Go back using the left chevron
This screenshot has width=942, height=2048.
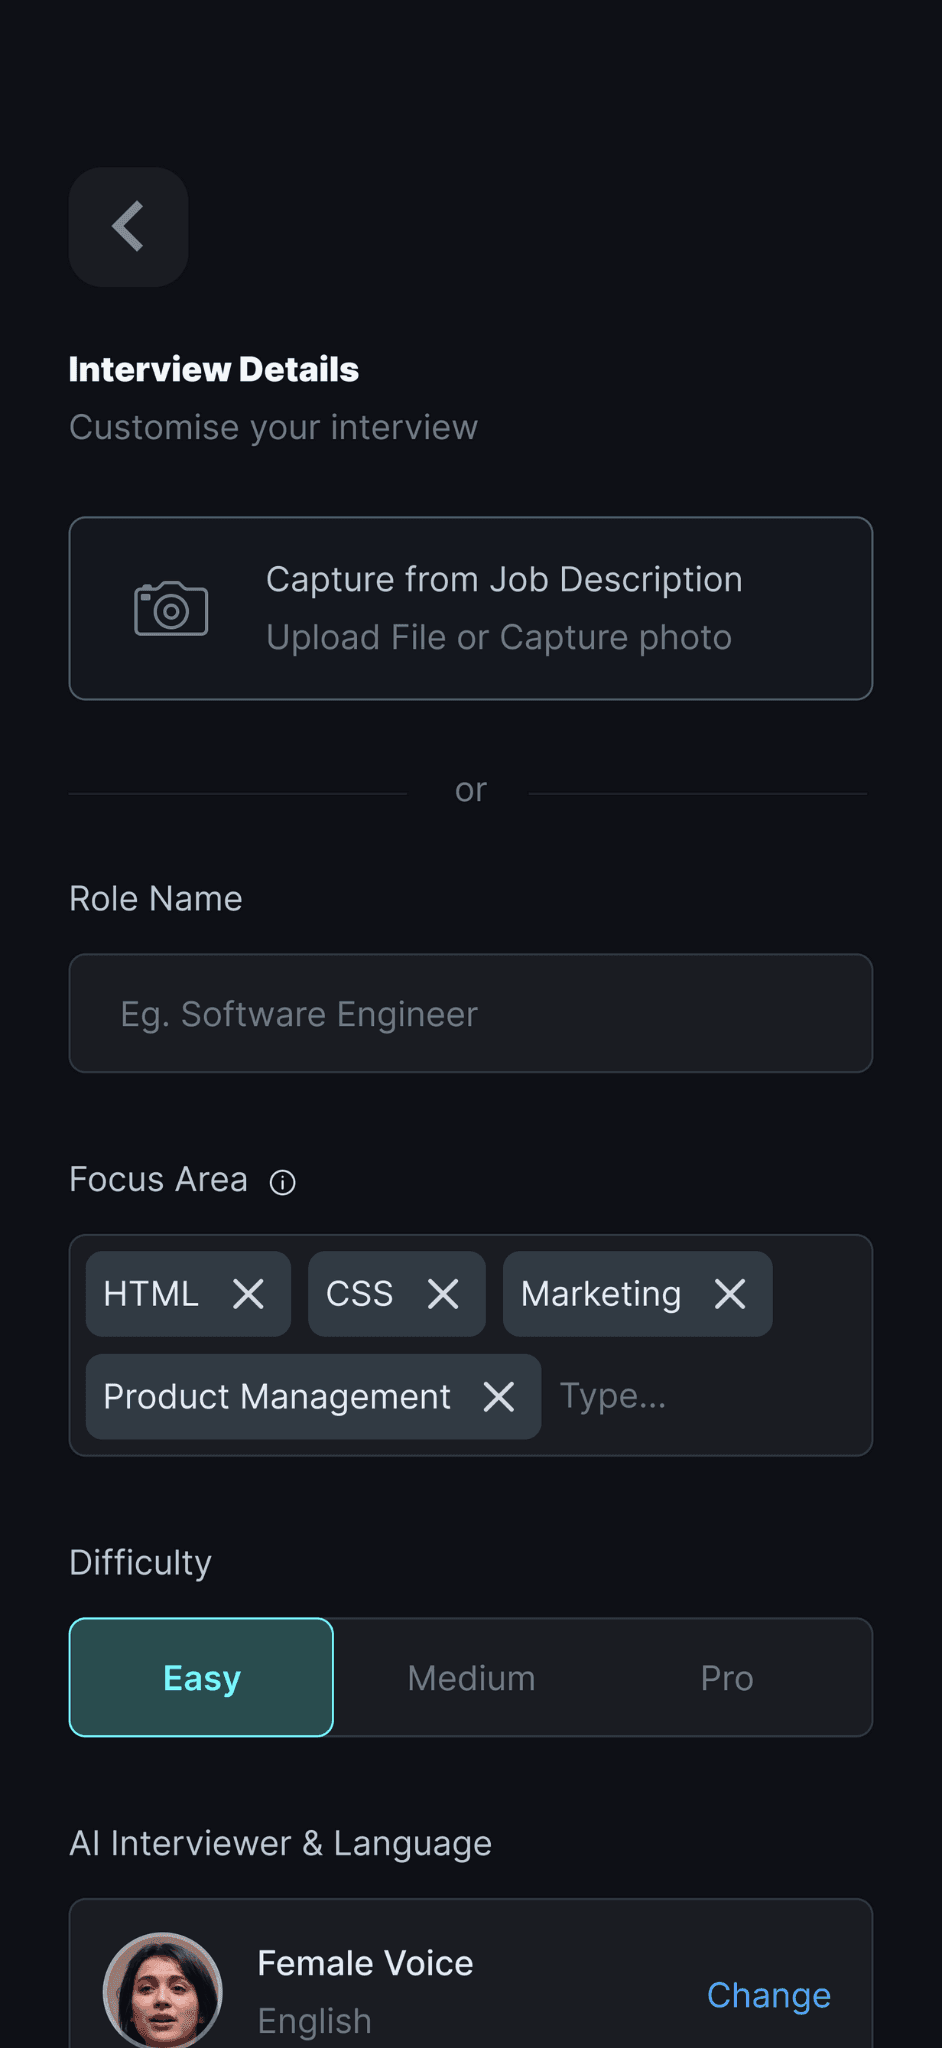(128, 227)
